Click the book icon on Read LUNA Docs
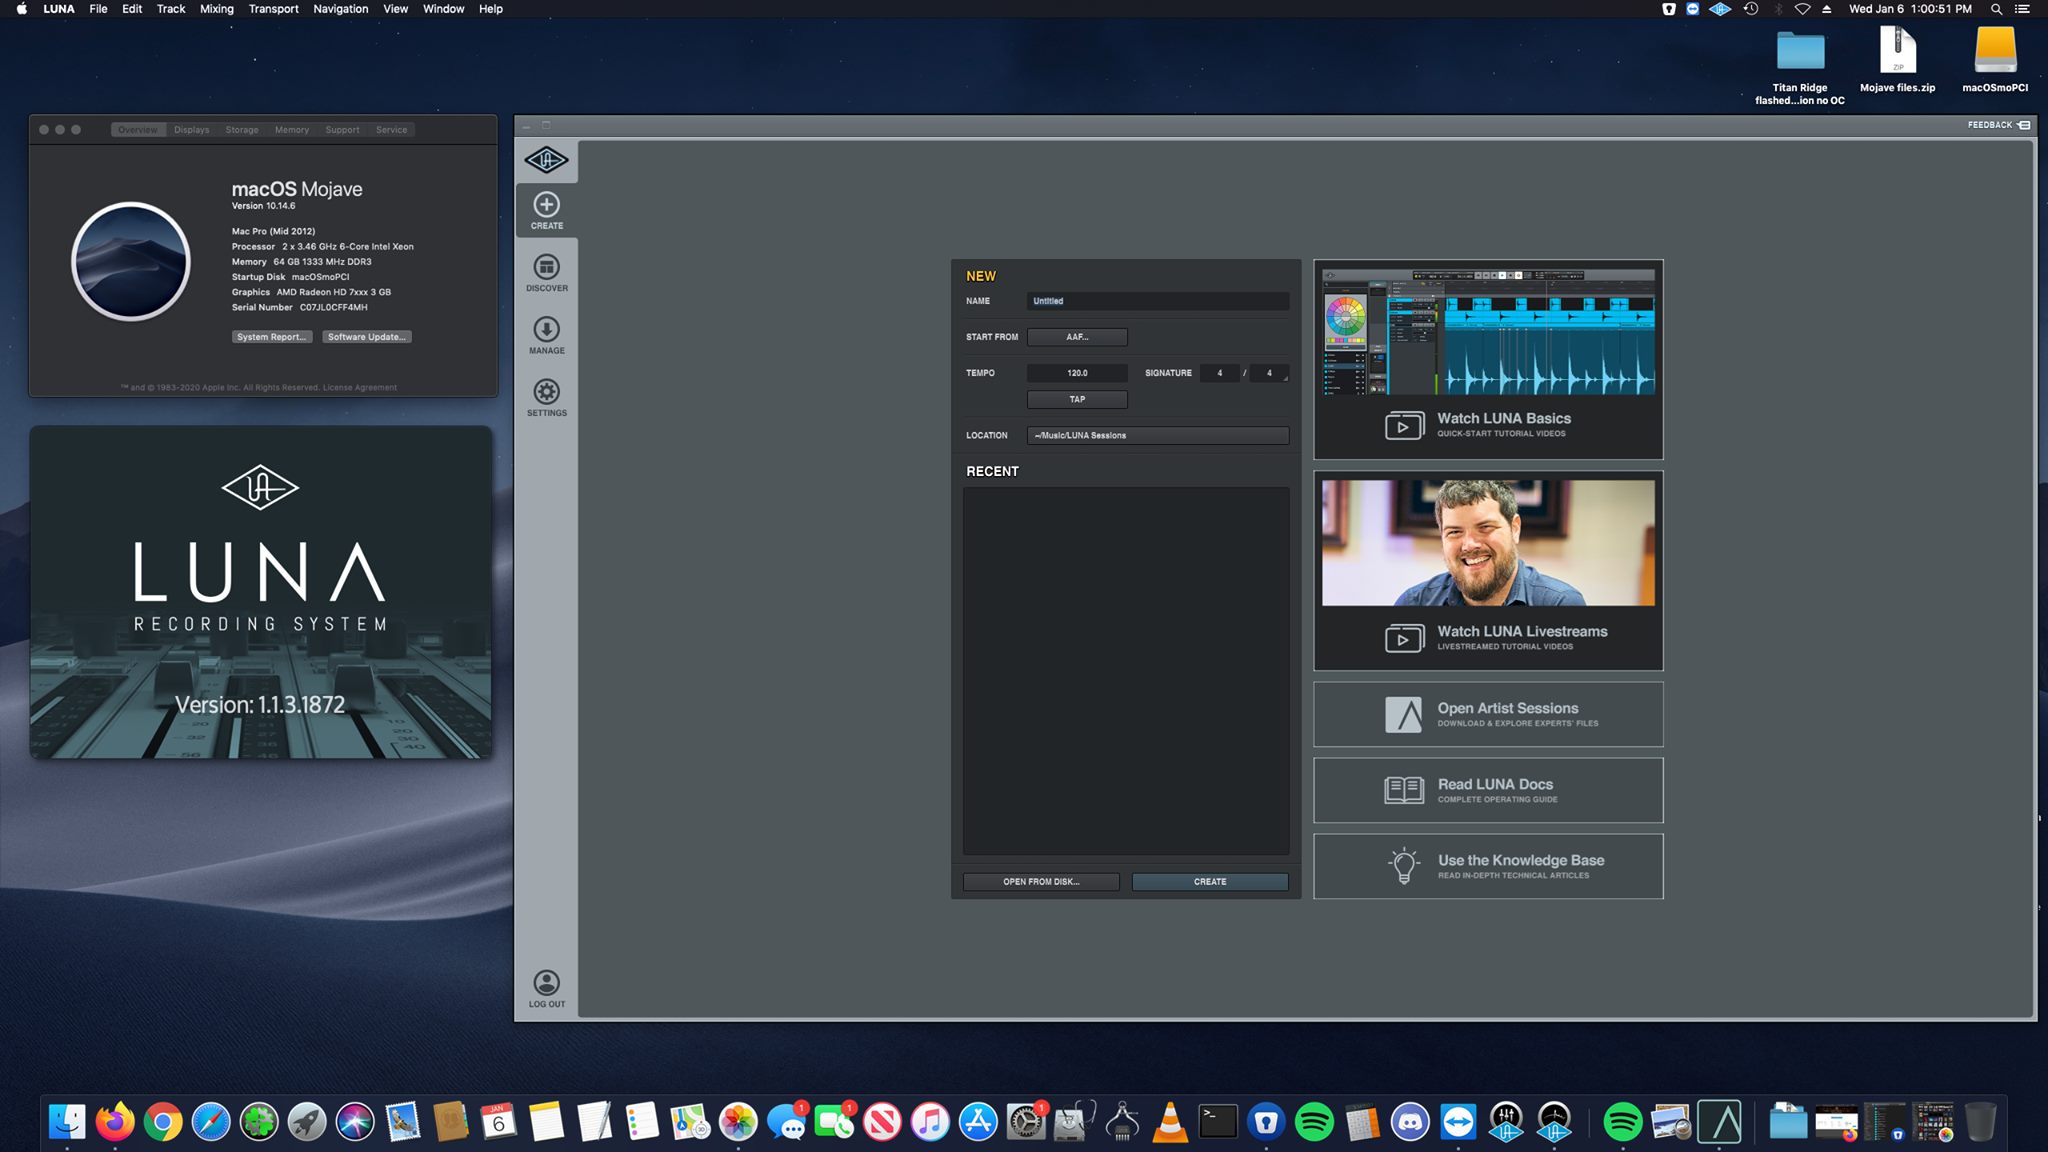Screen dimensions: 2048x1152 click(x=1404, y=790)
